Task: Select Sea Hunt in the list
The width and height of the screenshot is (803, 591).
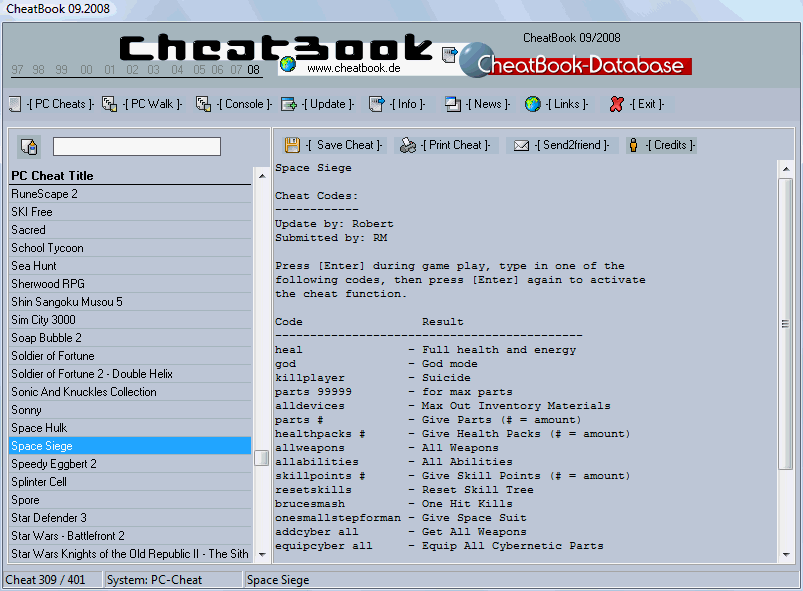Action: tap(131, 266)
